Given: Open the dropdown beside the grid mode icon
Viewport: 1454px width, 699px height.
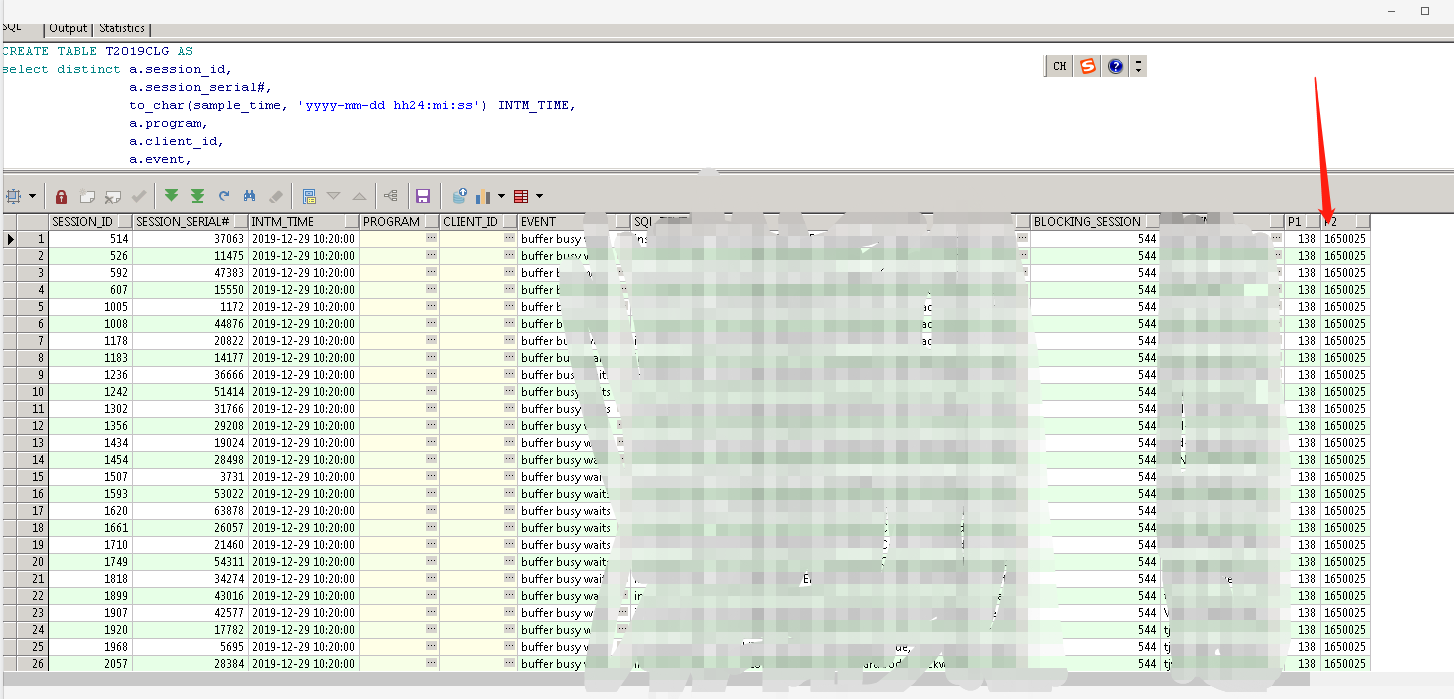Looking at the screenshot, I should coord(33,196).
